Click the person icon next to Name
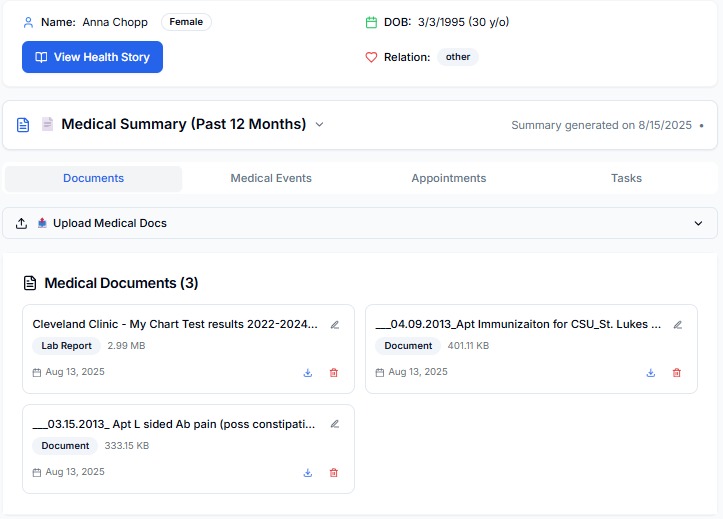The height and width of the screenshot is (519, 723). 28,22
